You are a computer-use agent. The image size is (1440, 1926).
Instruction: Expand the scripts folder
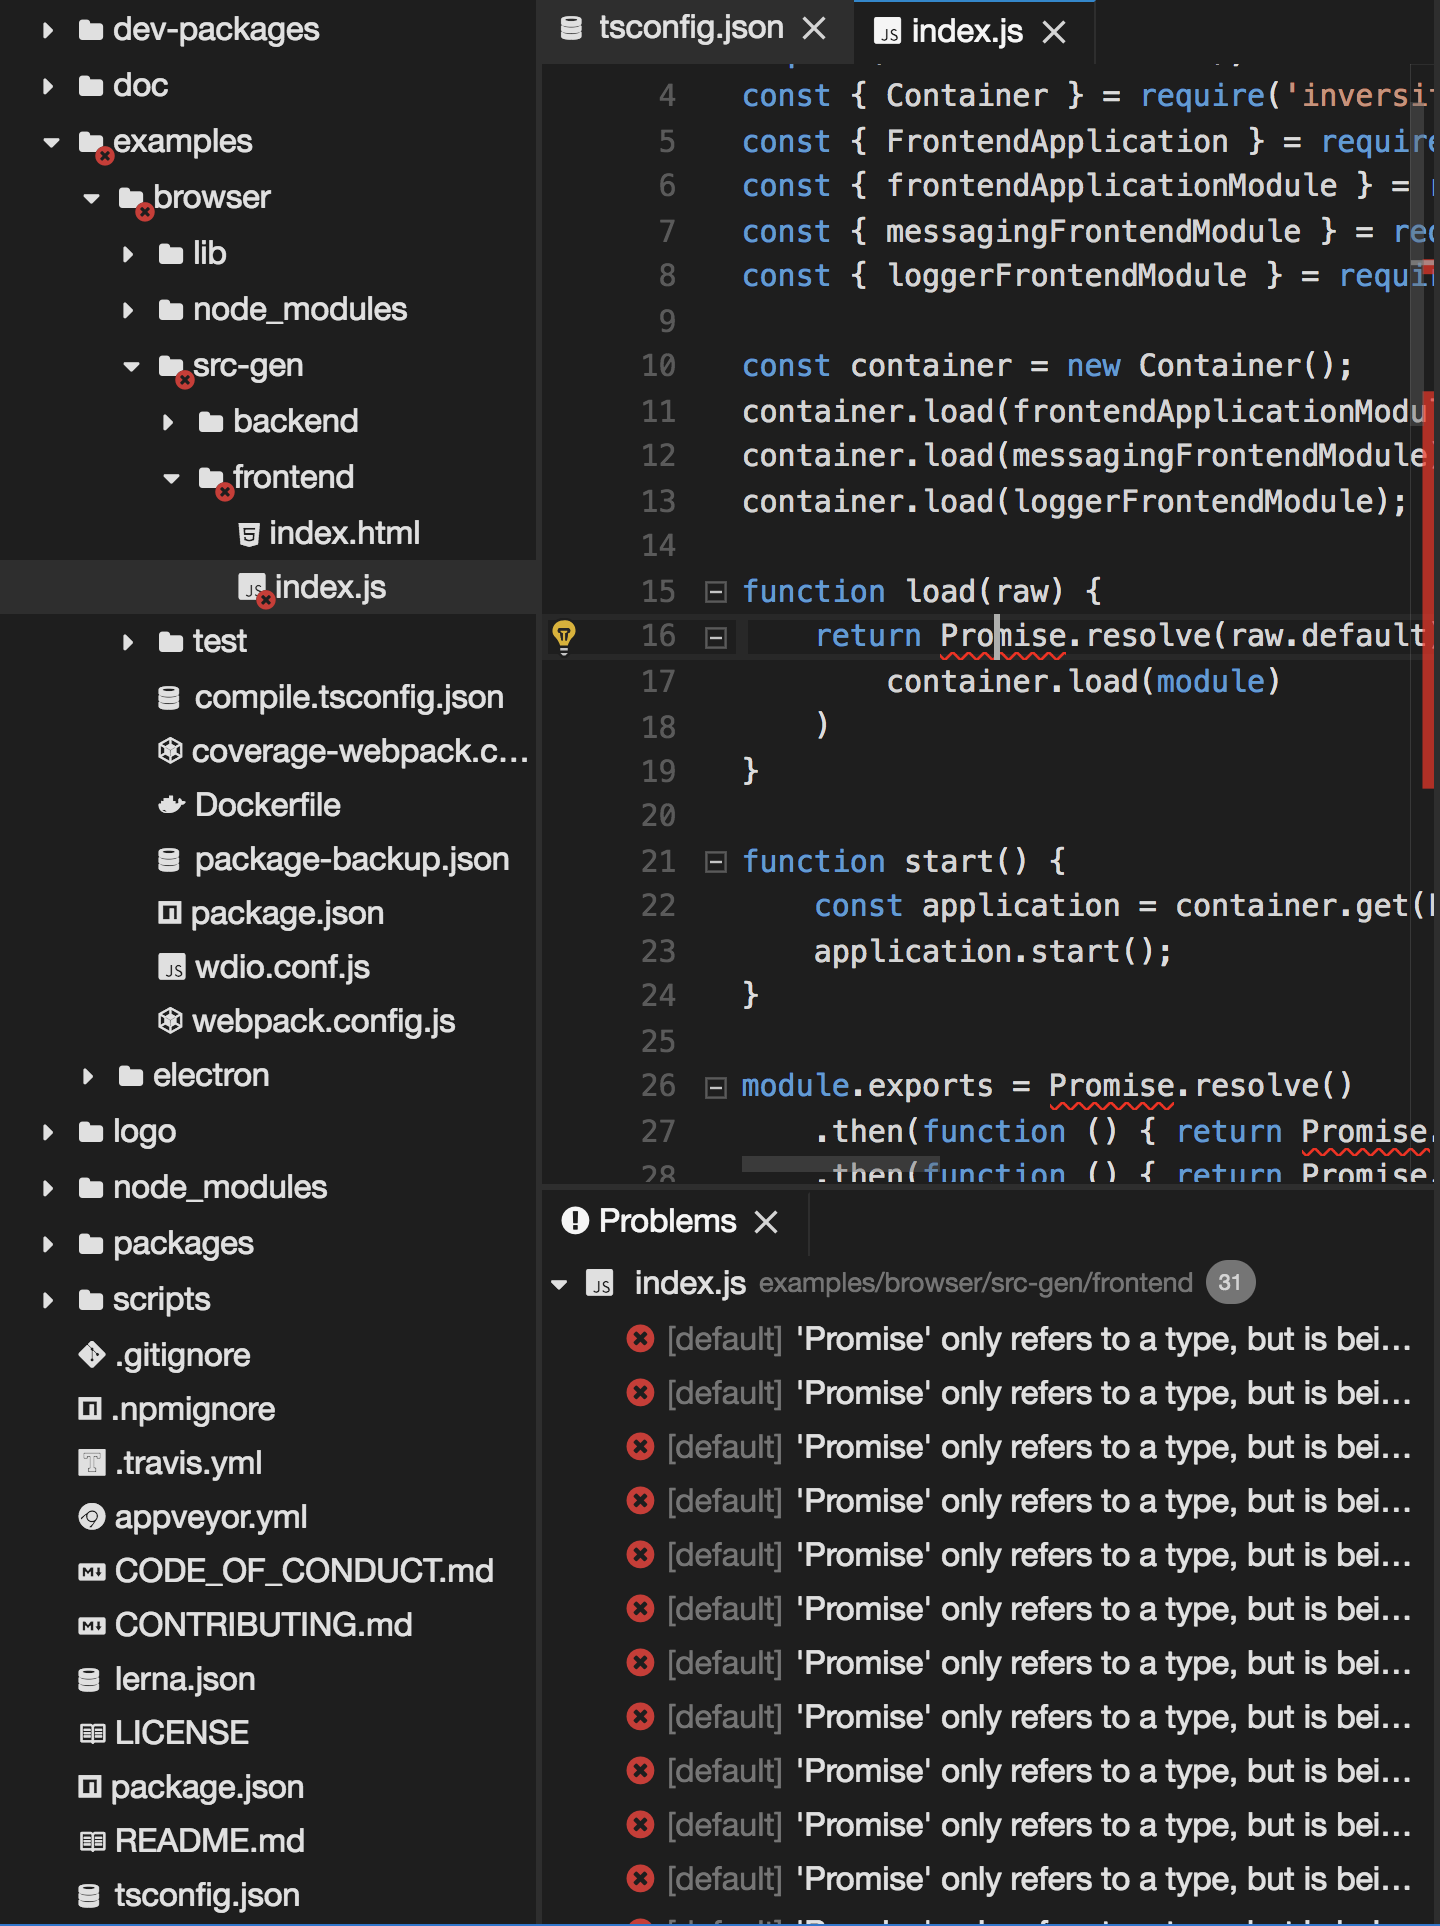click(48, 1300)
